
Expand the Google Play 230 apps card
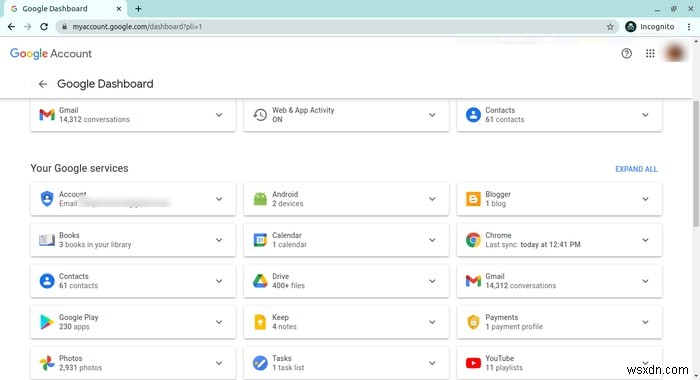219,322
